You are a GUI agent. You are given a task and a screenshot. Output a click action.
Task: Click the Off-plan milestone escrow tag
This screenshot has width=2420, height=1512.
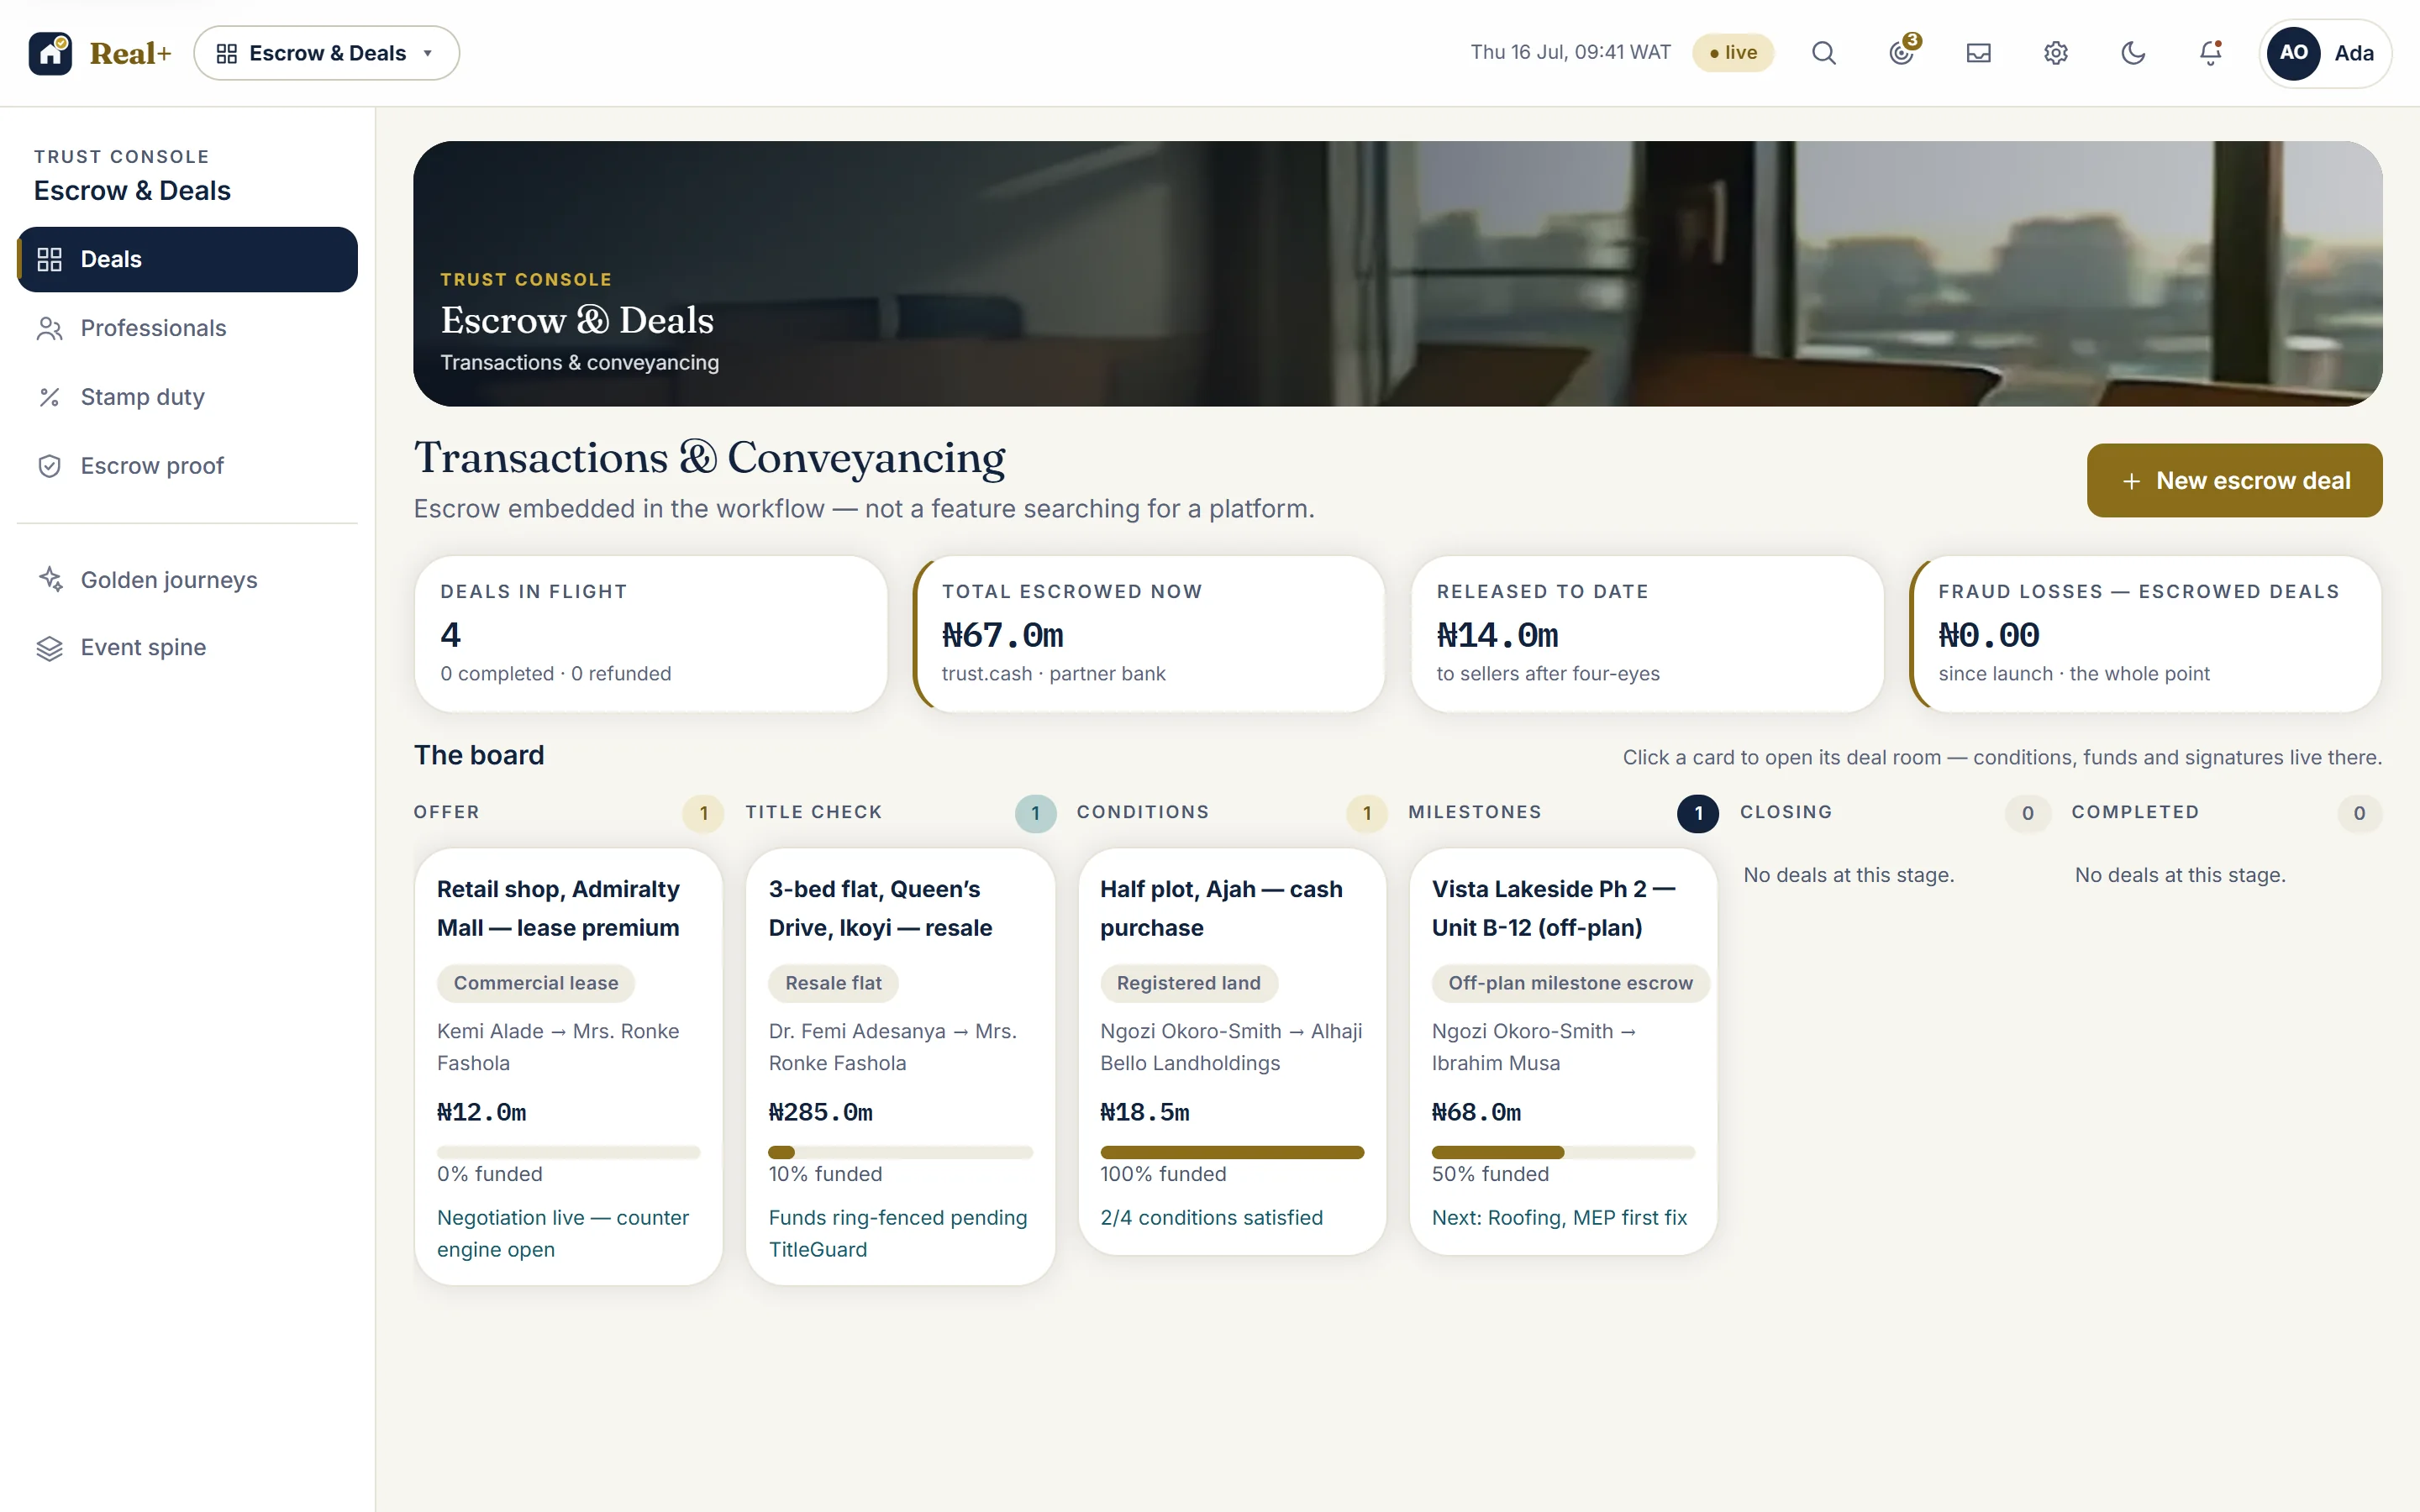coord(1570,983)
